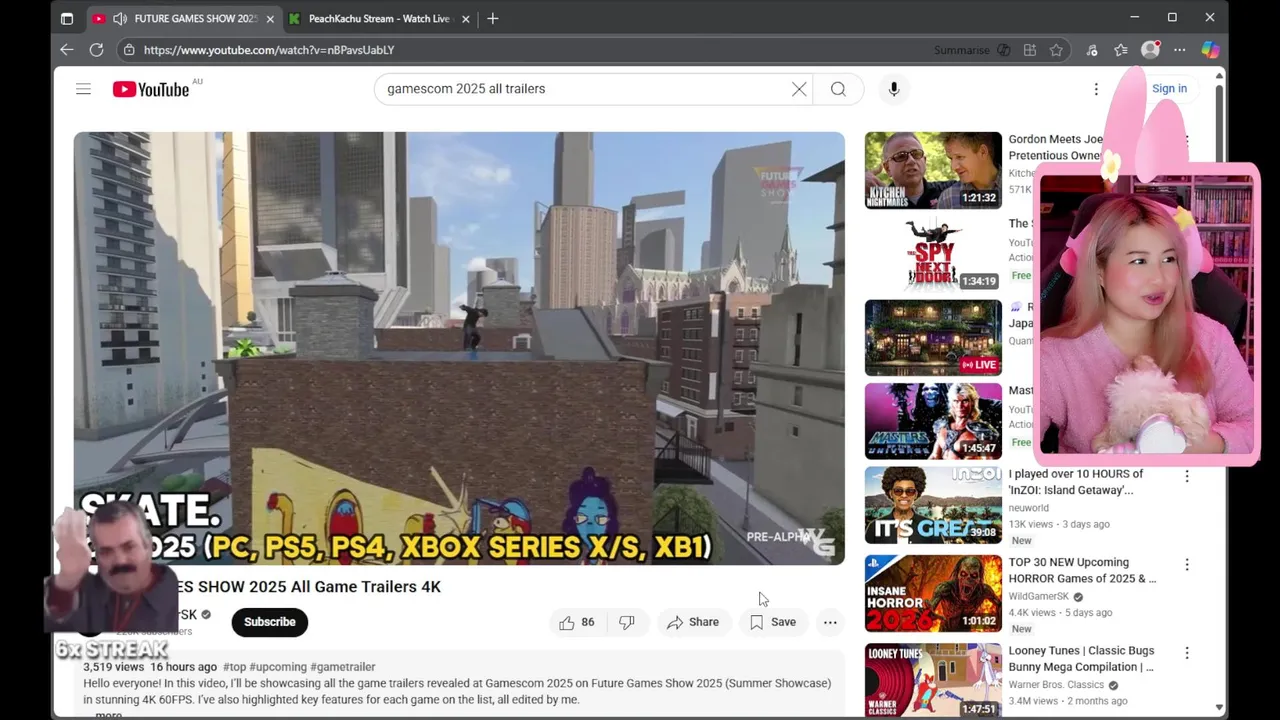This screenshot has height=720, width=1280.
Task: Click the playing Skate trailer video
Action: pos(459,349)
